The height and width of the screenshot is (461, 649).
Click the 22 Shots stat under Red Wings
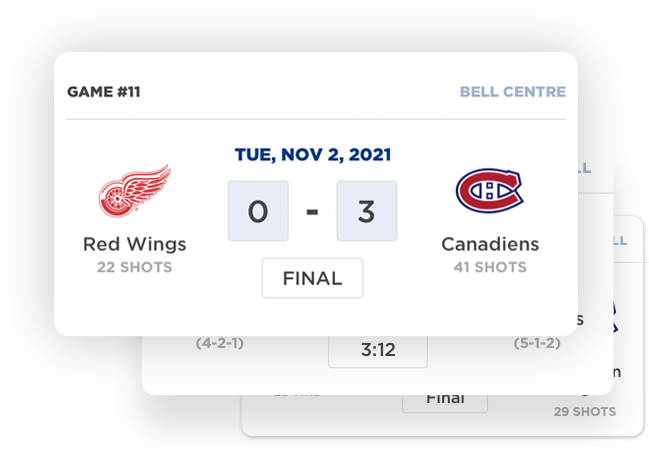pyautogui.click(x=135, y=267)
